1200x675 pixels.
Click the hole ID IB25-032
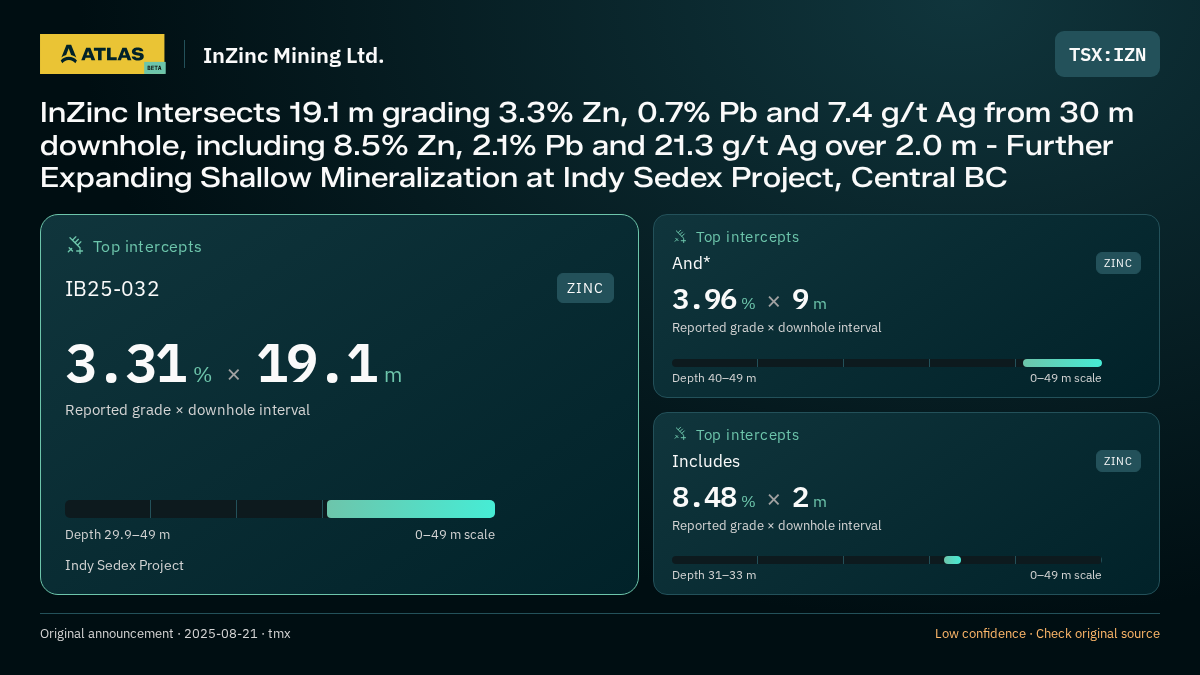pyautogui.click(x=112, y=289)
